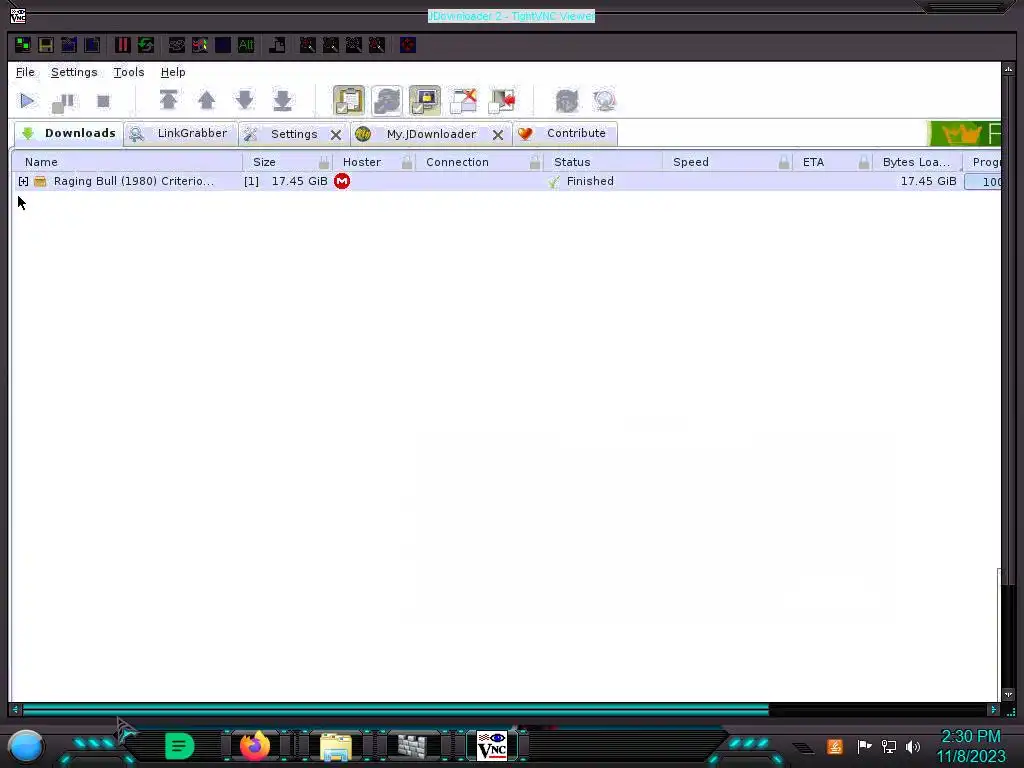Click third VNC magnifier zoom icon
The height and width of the screenshot is (768, 1024).
[x=353, y=44]
